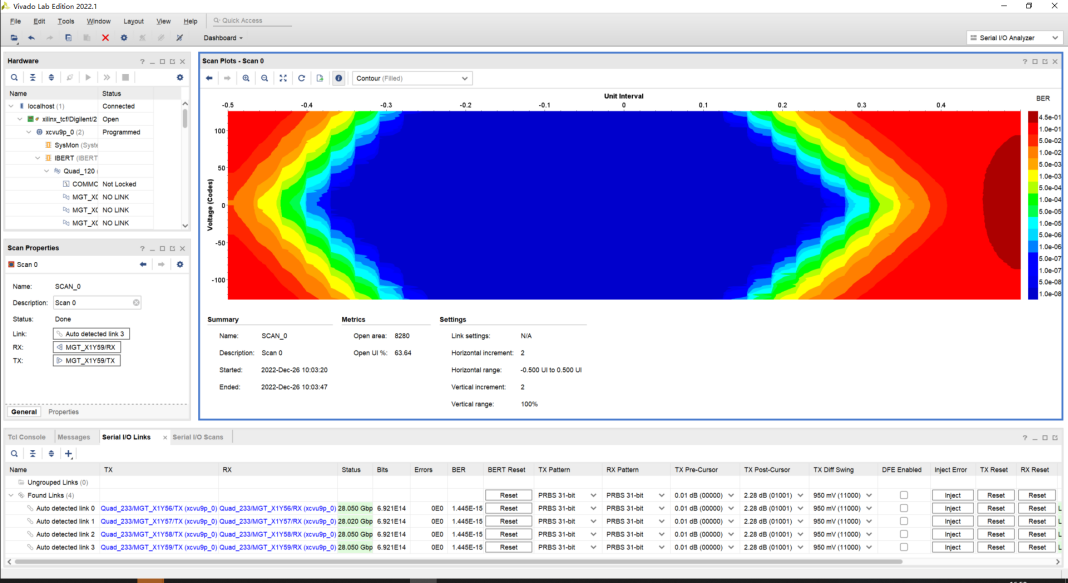Refresh the scan plot
Image resolution: width=1068 pixels, height=583 pixels.
pyautogui.click(x=301, y=78)
